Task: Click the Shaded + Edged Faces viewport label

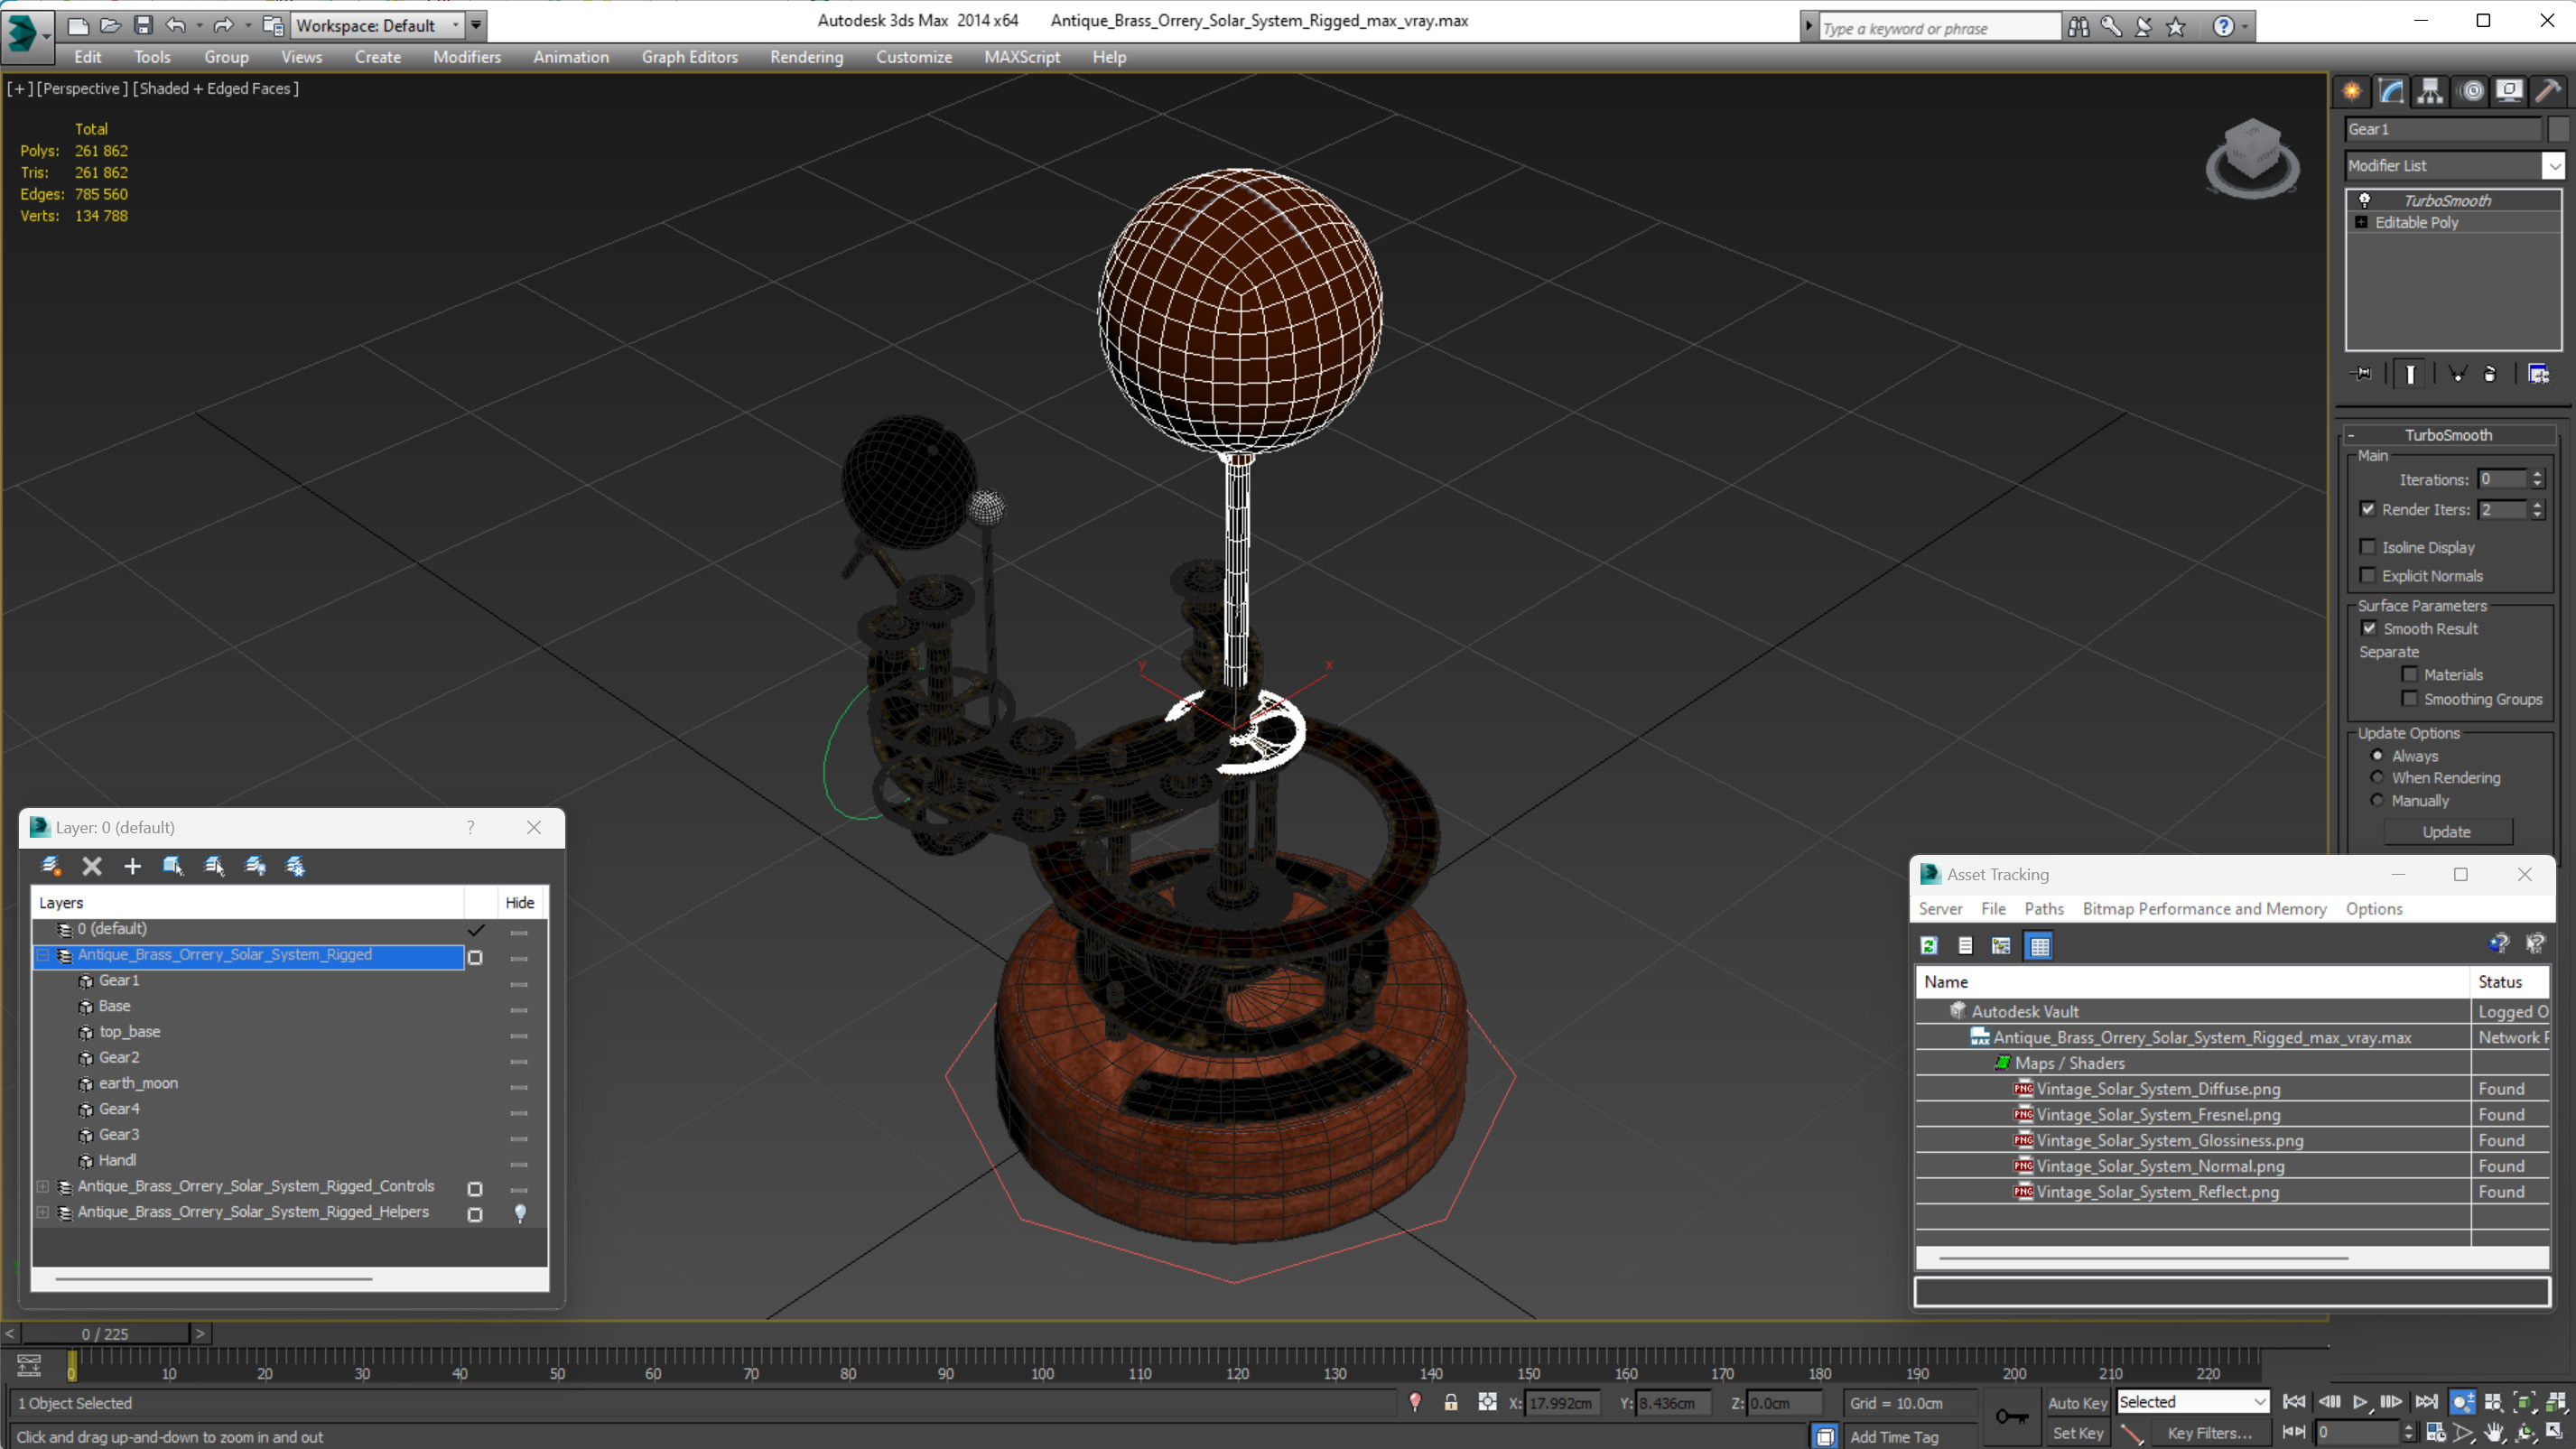Action: pos(215,88)
